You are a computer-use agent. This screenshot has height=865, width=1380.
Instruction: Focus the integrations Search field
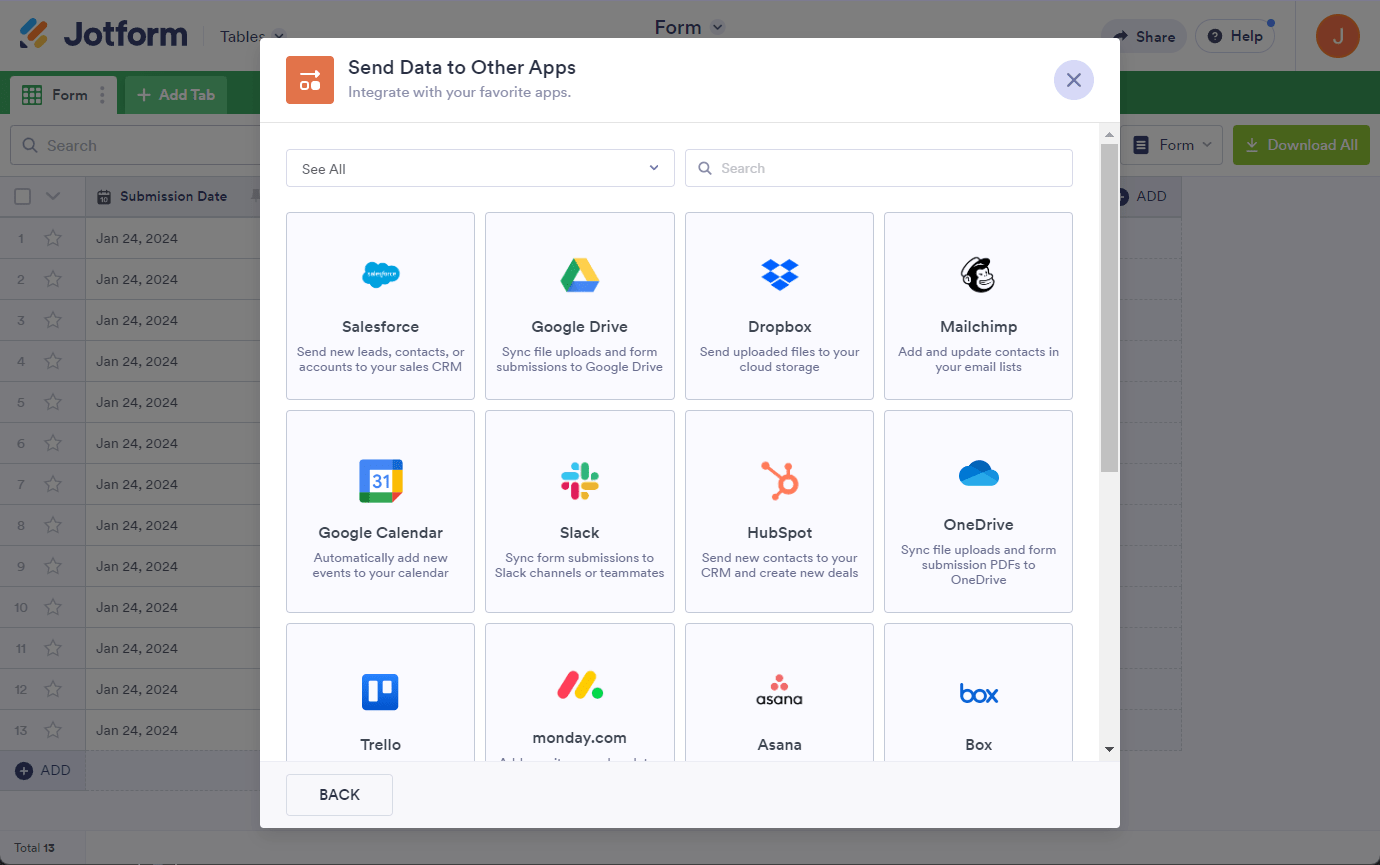(879, 168)
